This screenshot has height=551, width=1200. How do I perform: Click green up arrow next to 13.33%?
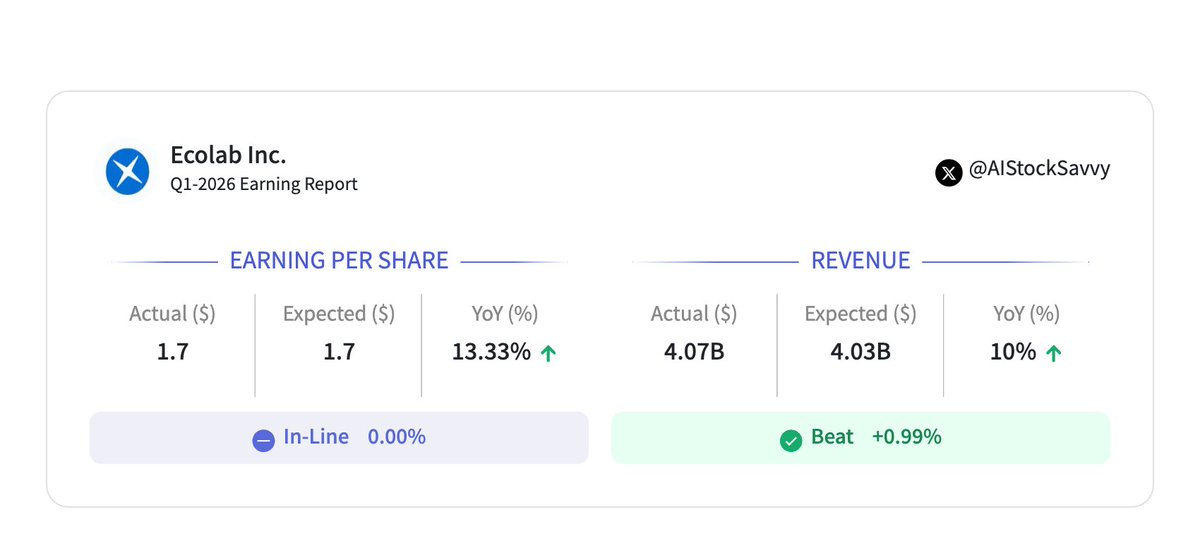[x=548, y=353]
